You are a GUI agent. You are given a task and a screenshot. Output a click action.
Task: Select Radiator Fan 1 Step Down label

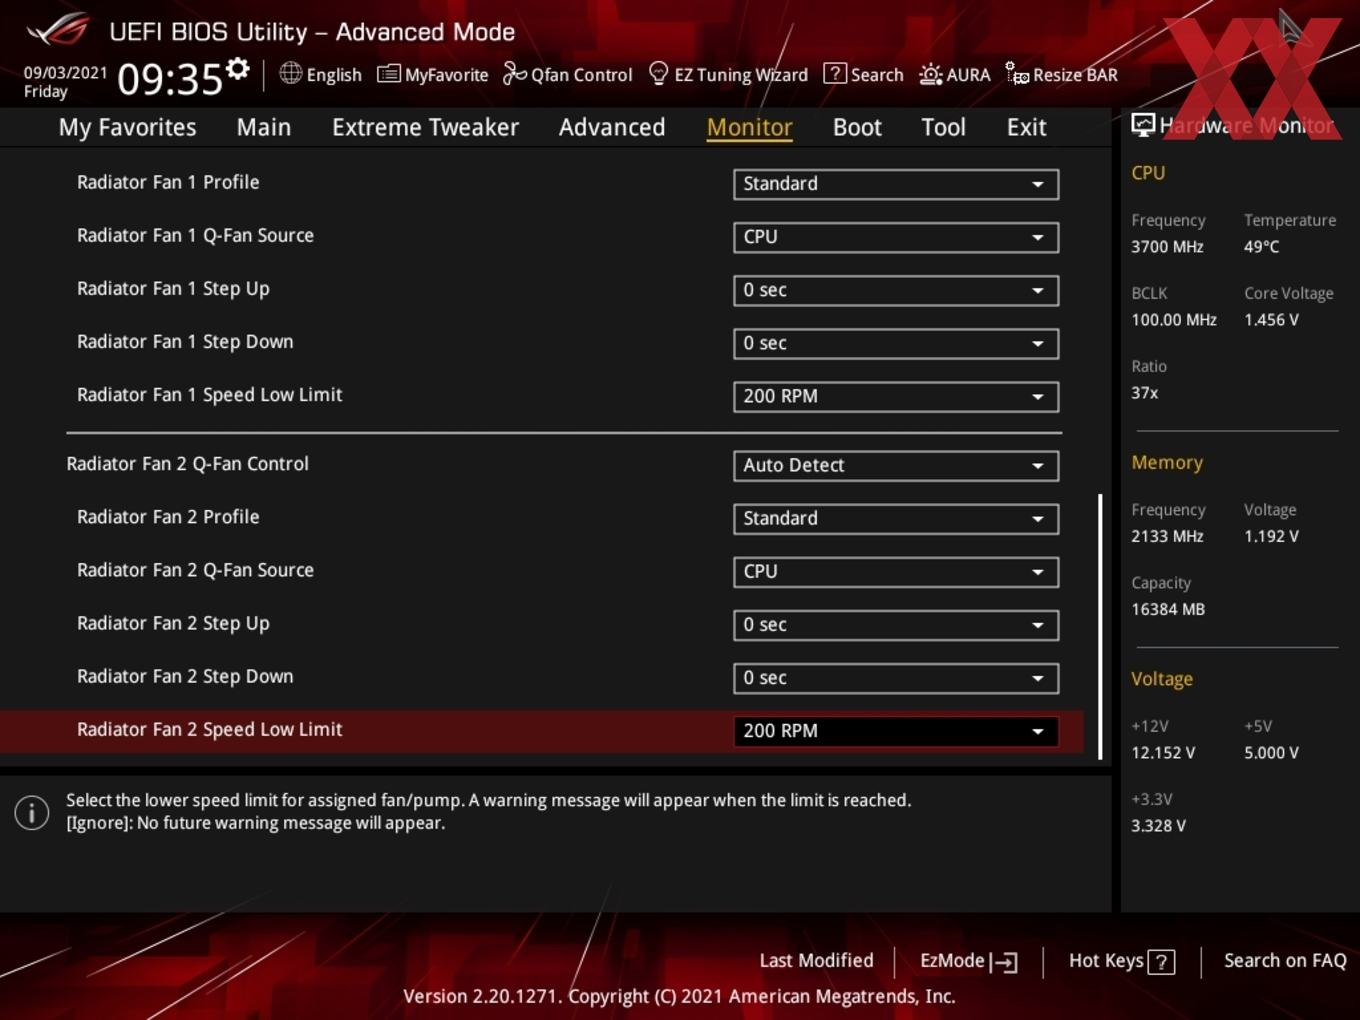185,342
